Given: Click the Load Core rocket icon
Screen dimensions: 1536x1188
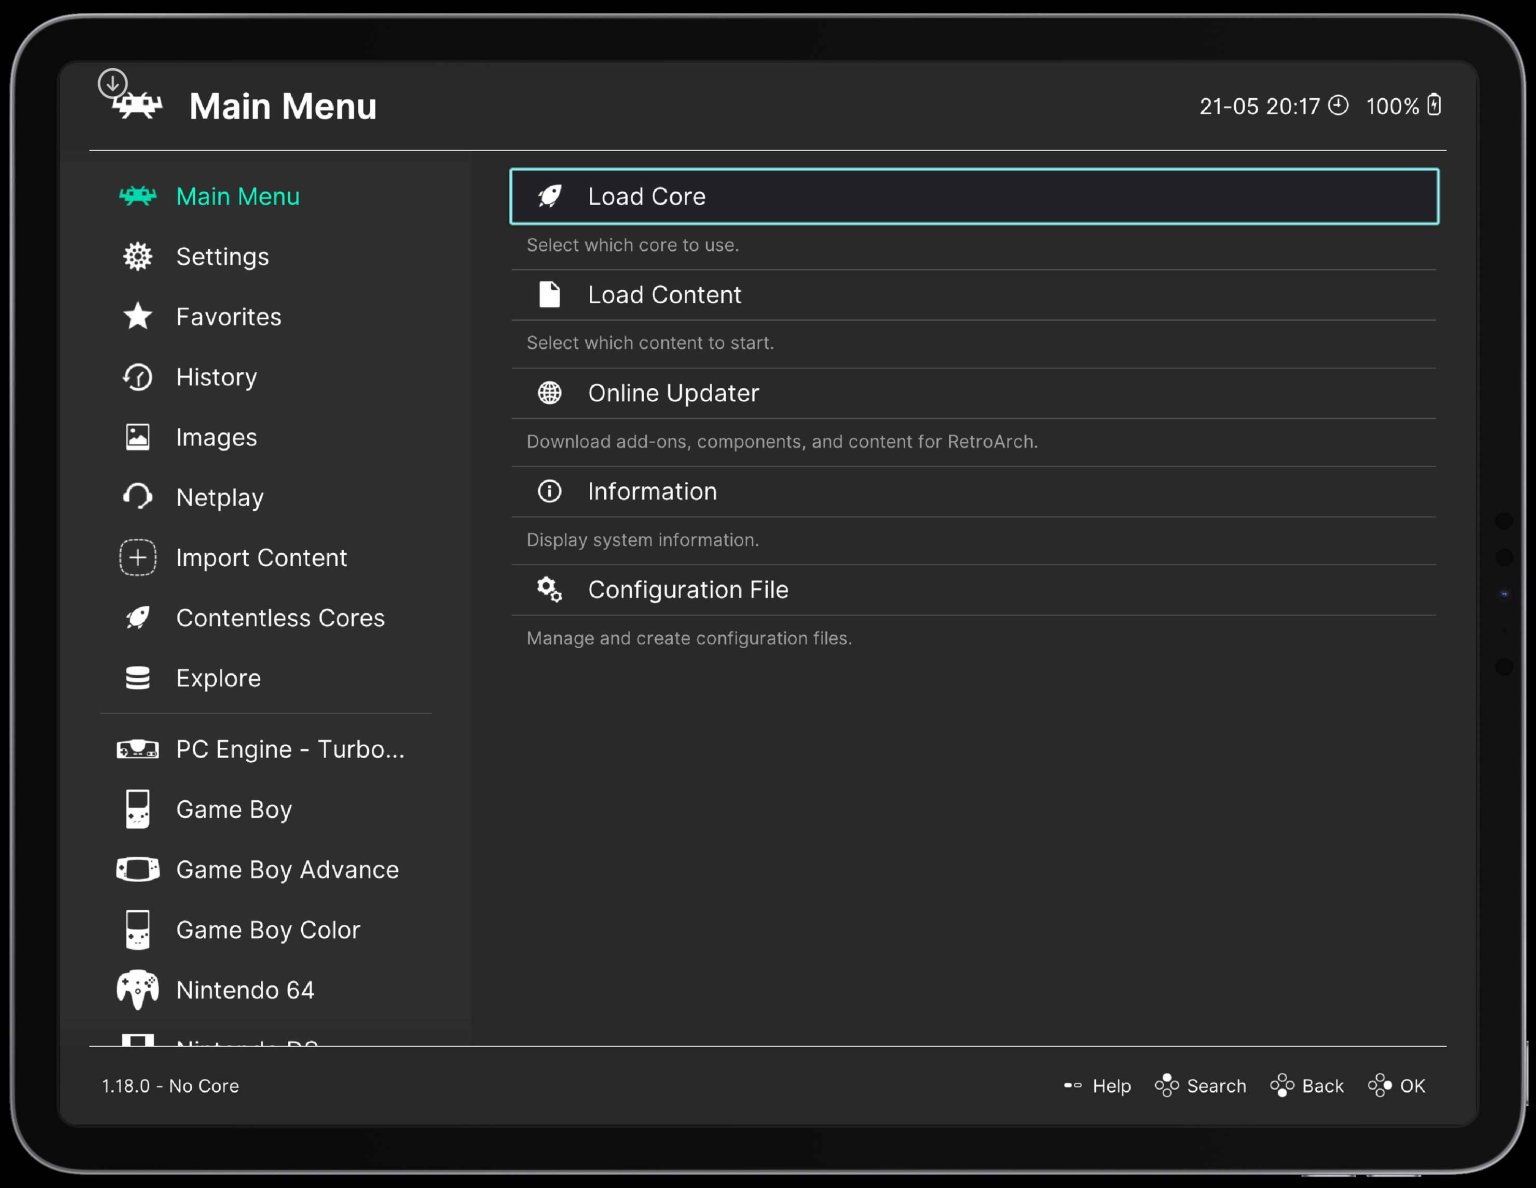Looking at the screenshot, I should pyautogui.click(x=549, y=196).
